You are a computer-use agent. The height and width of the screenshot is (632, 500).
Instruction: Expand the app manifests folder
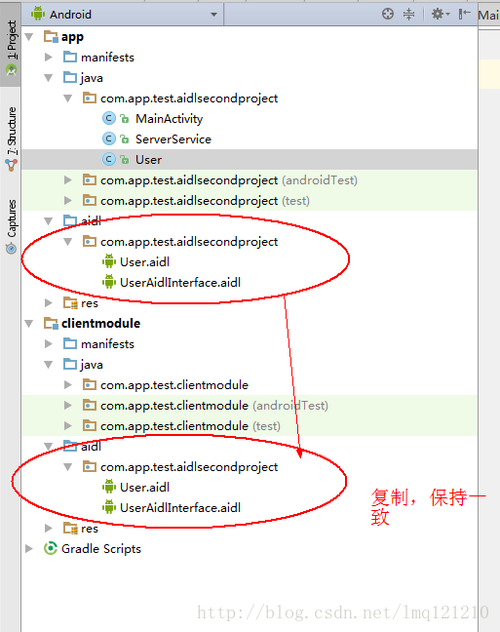pos(48,57)
